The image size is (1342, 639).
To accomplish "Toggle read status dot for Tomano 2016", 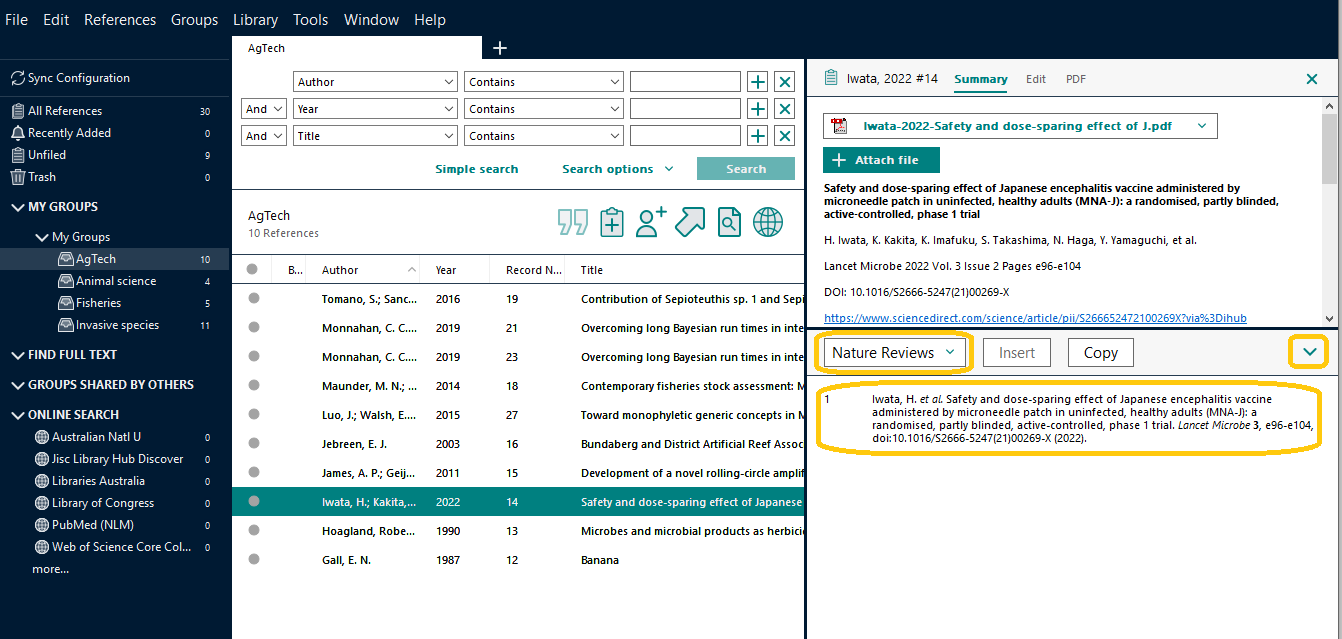I will click(254, 299).
